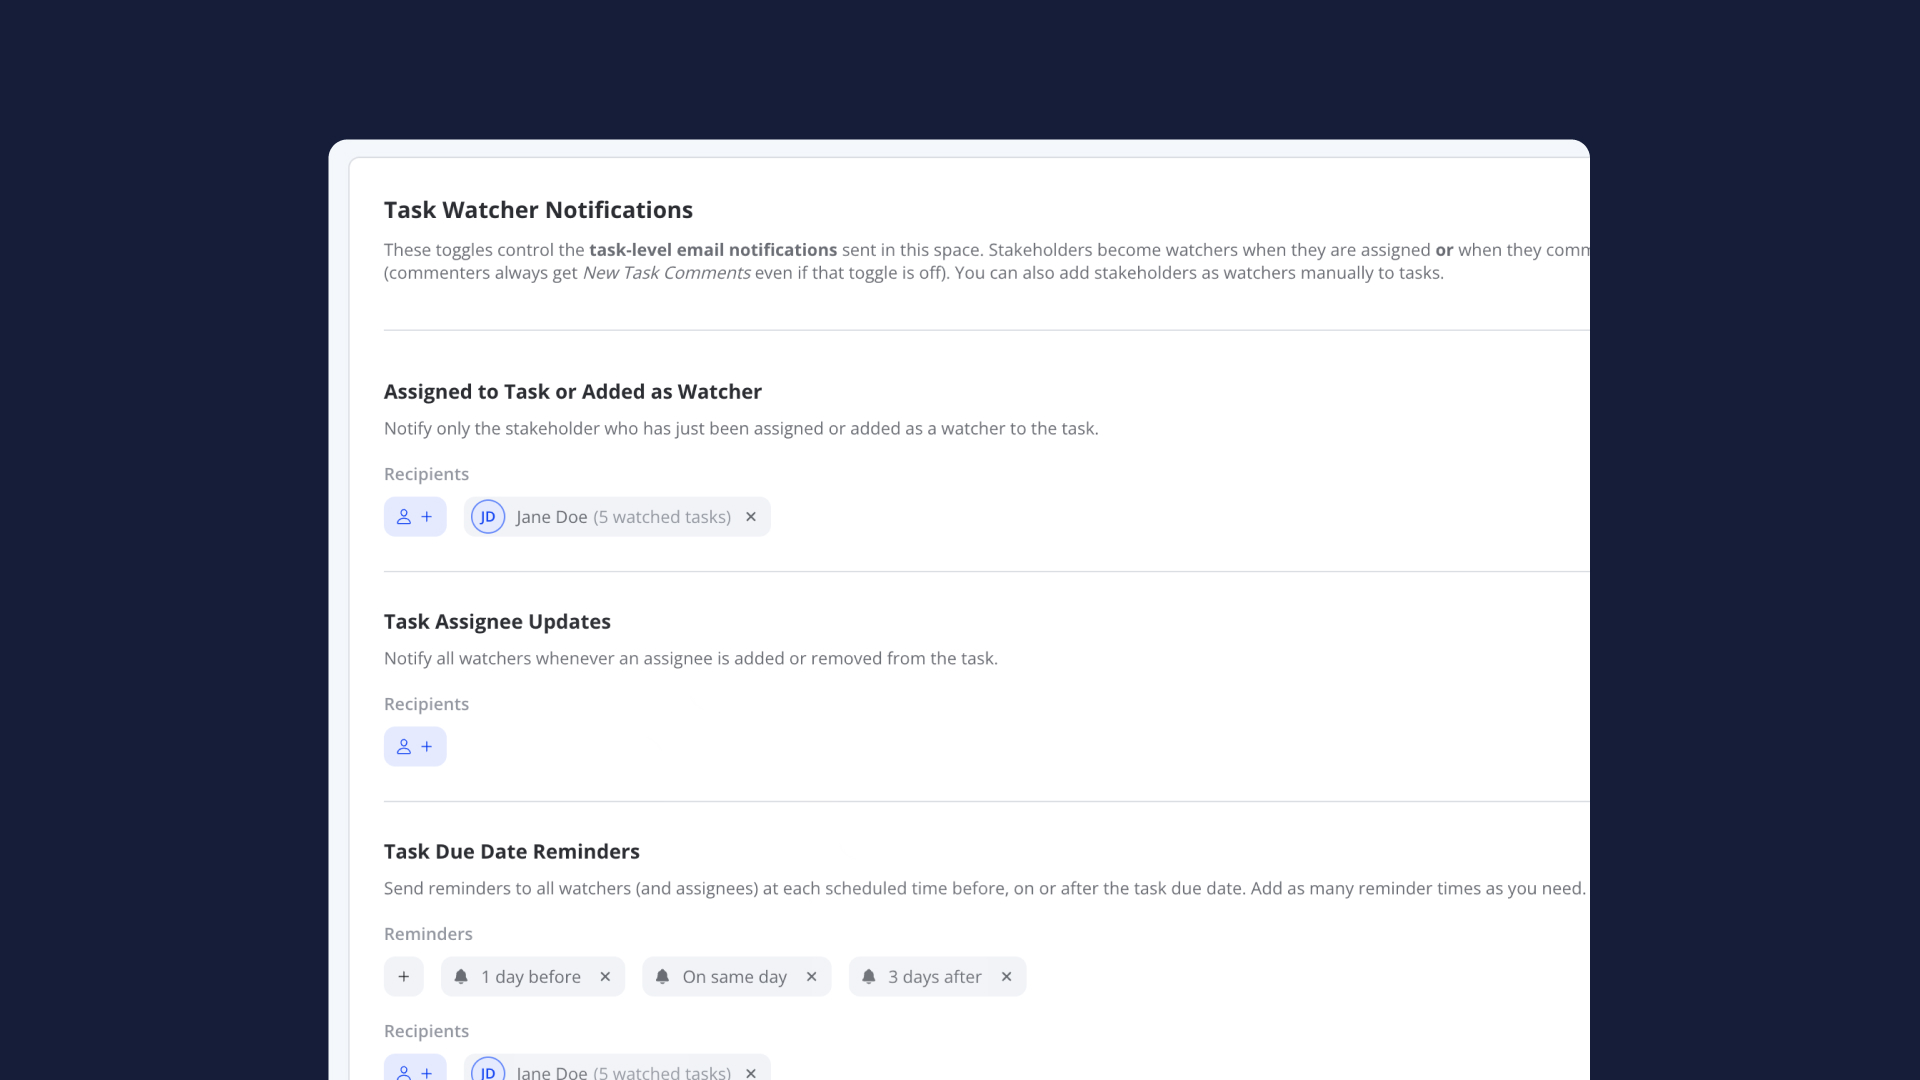Remove the 1 day before reminder

(x=605, y=977)
